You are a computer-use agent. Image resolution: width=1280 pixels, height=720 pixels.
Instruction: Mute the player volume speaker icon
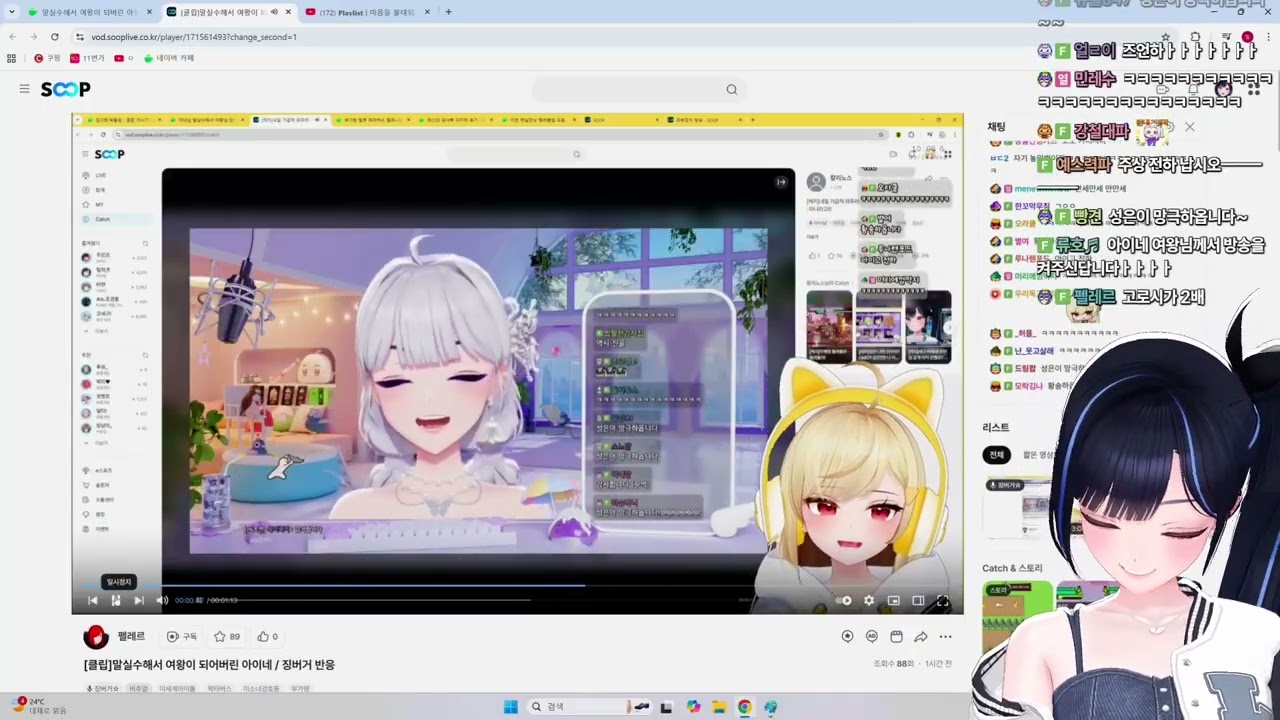(162, 600)
